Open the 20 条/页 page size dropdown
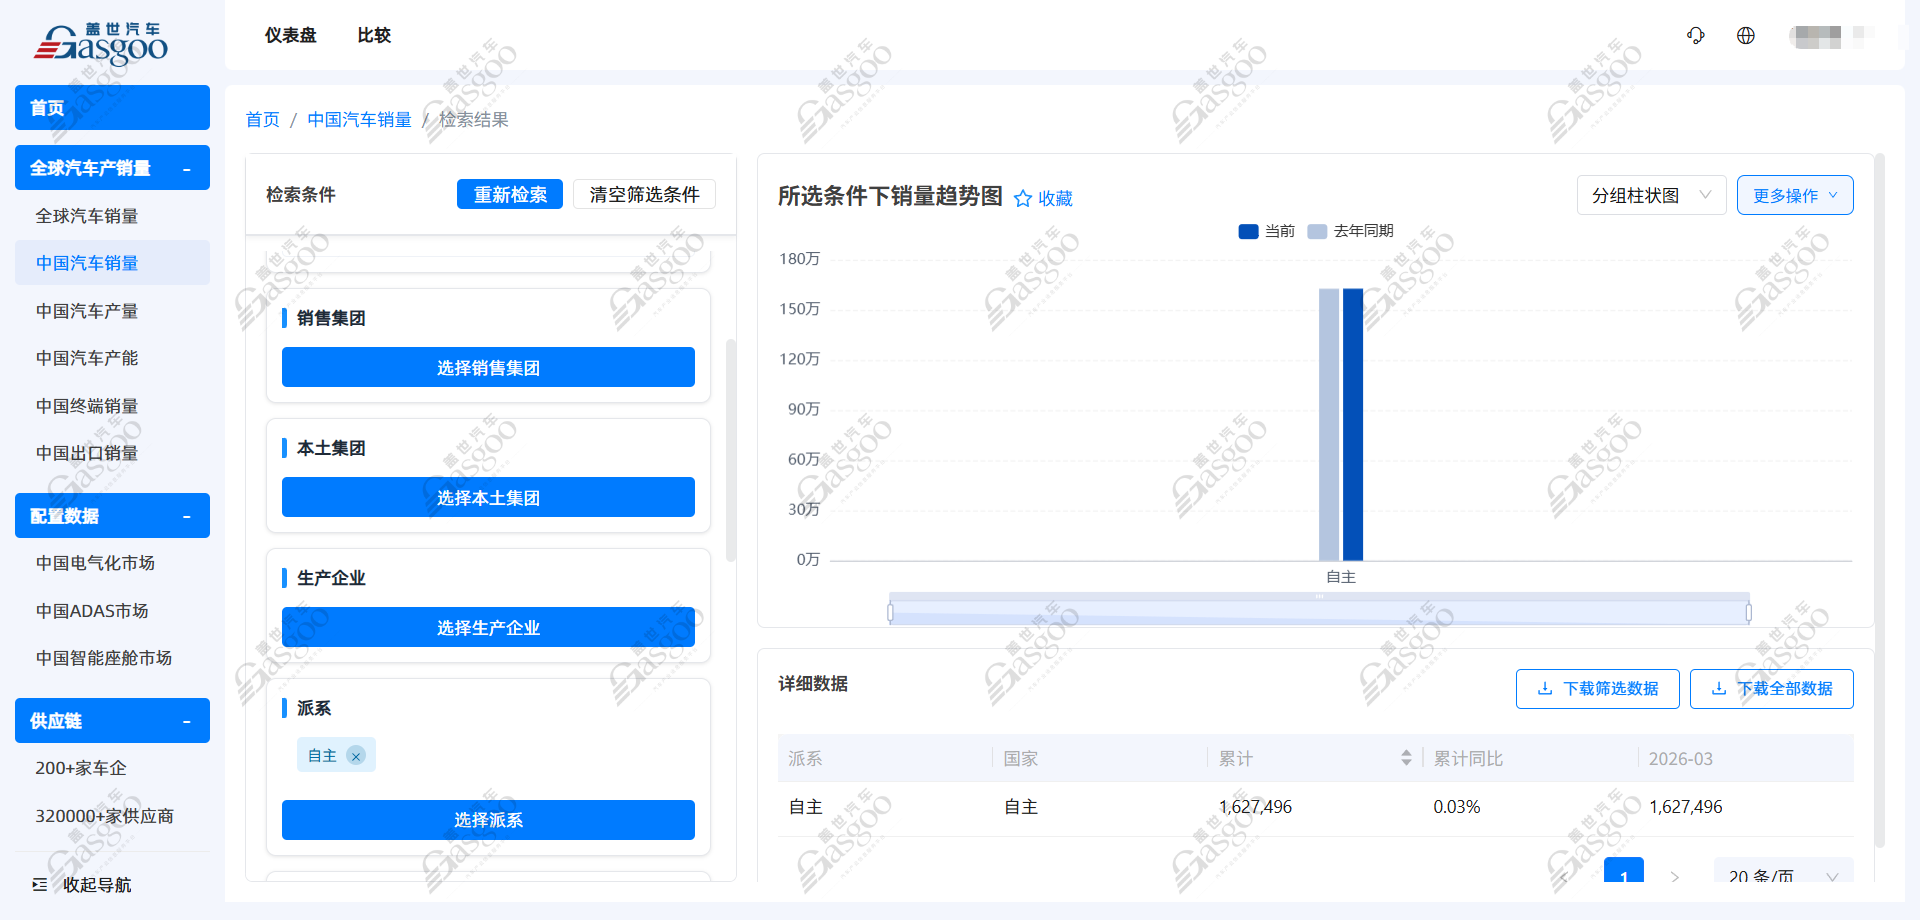This screenshot has width=1920, height=920. click(x=1783, y=876)
